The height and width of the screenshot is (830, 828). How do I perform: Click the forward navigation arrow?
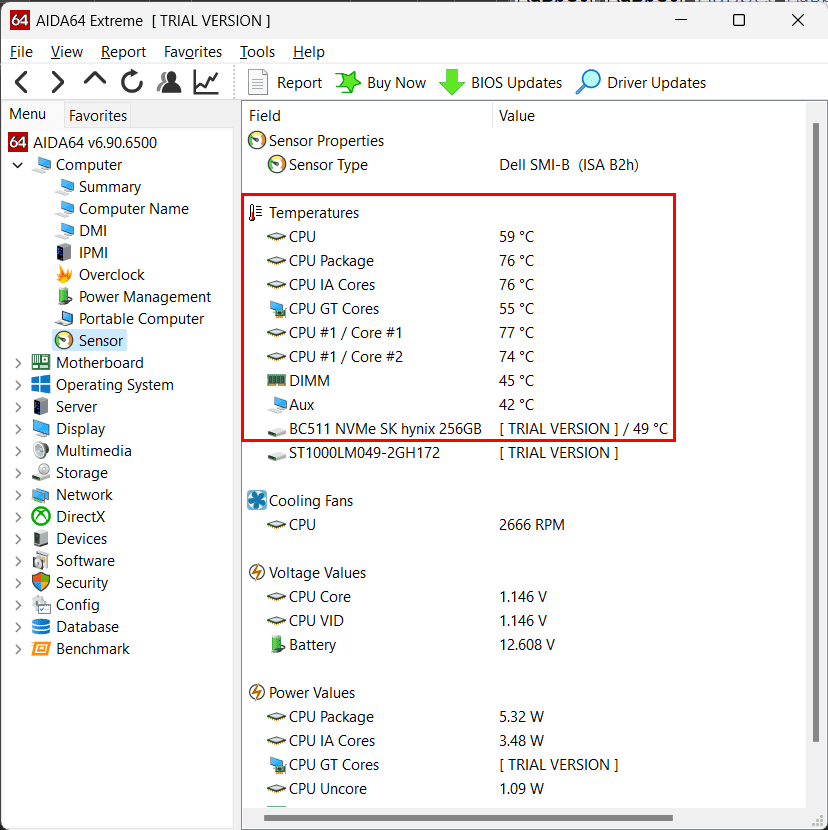point(57,82)
